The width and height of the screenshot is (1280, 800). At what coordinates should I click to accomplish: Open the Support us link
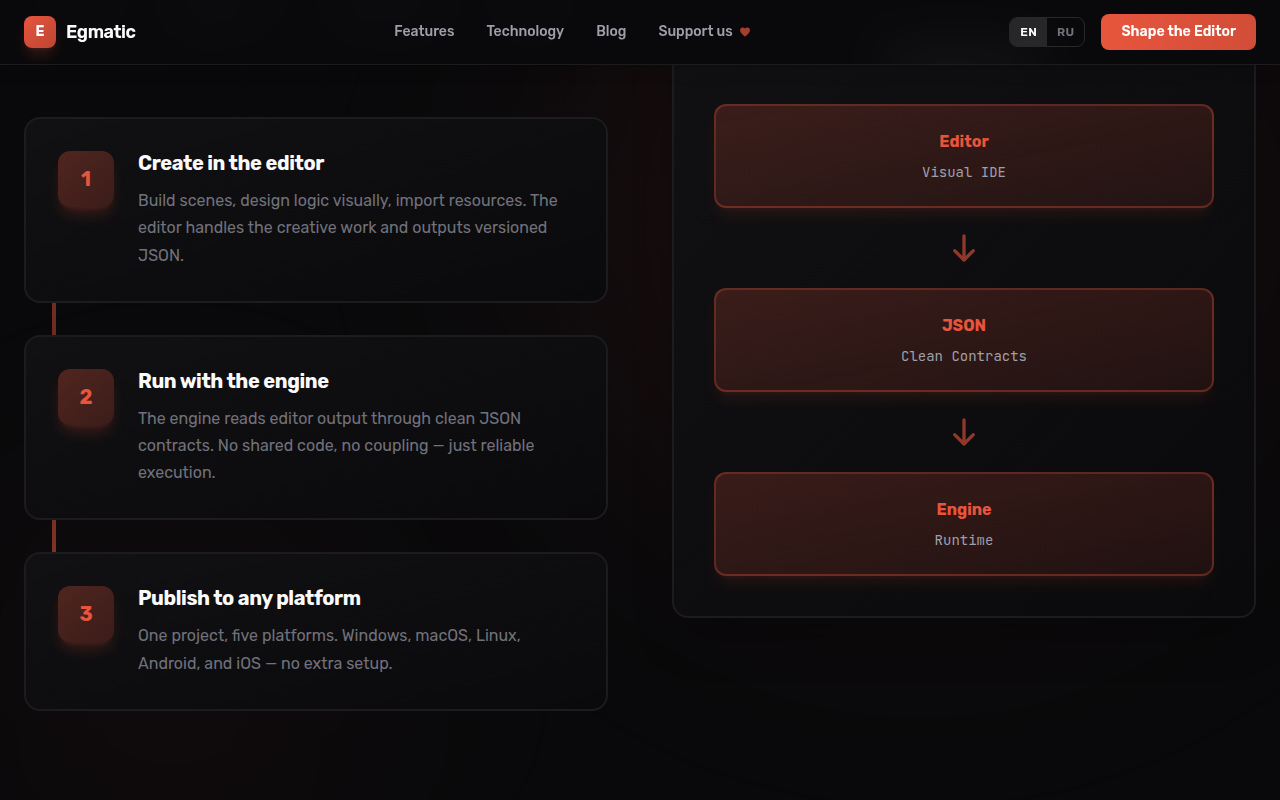pyautogui.click(x=704, y=31)
